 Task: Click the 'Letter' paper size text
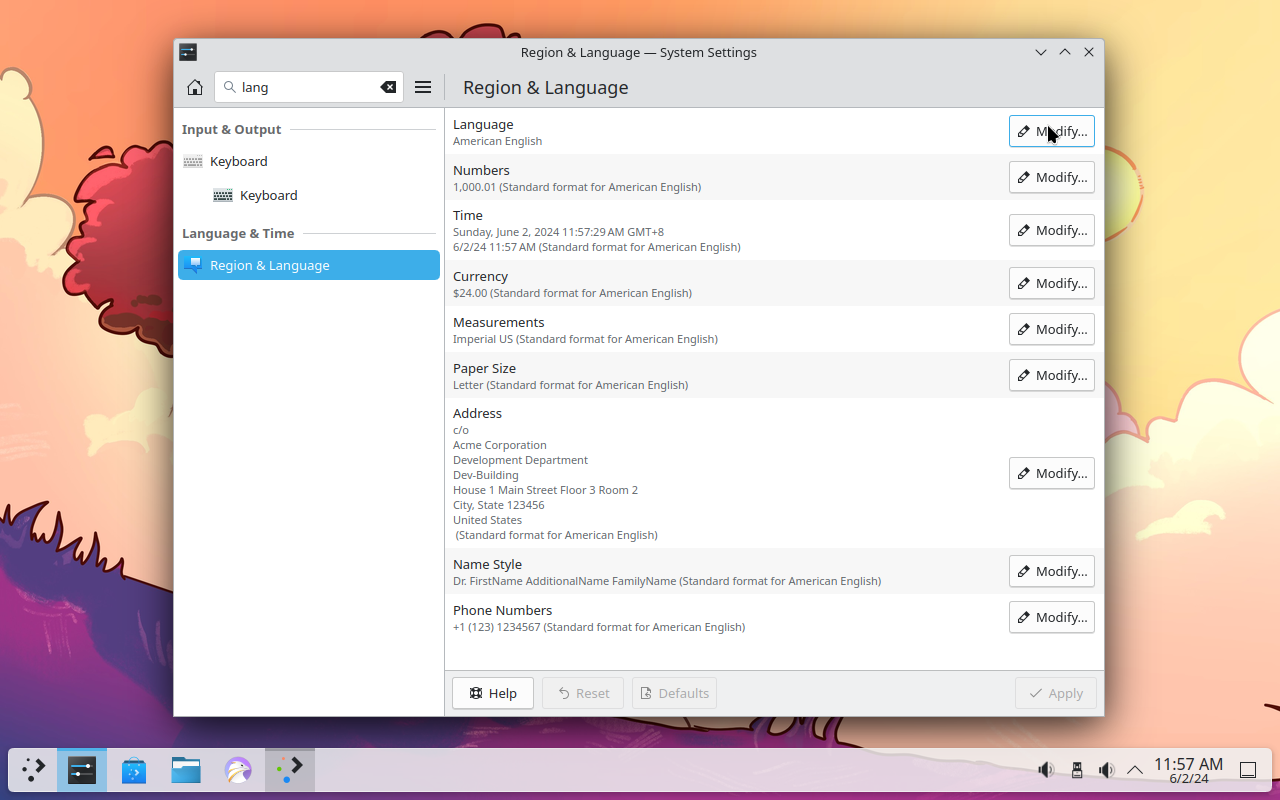[x=468, y=385]
